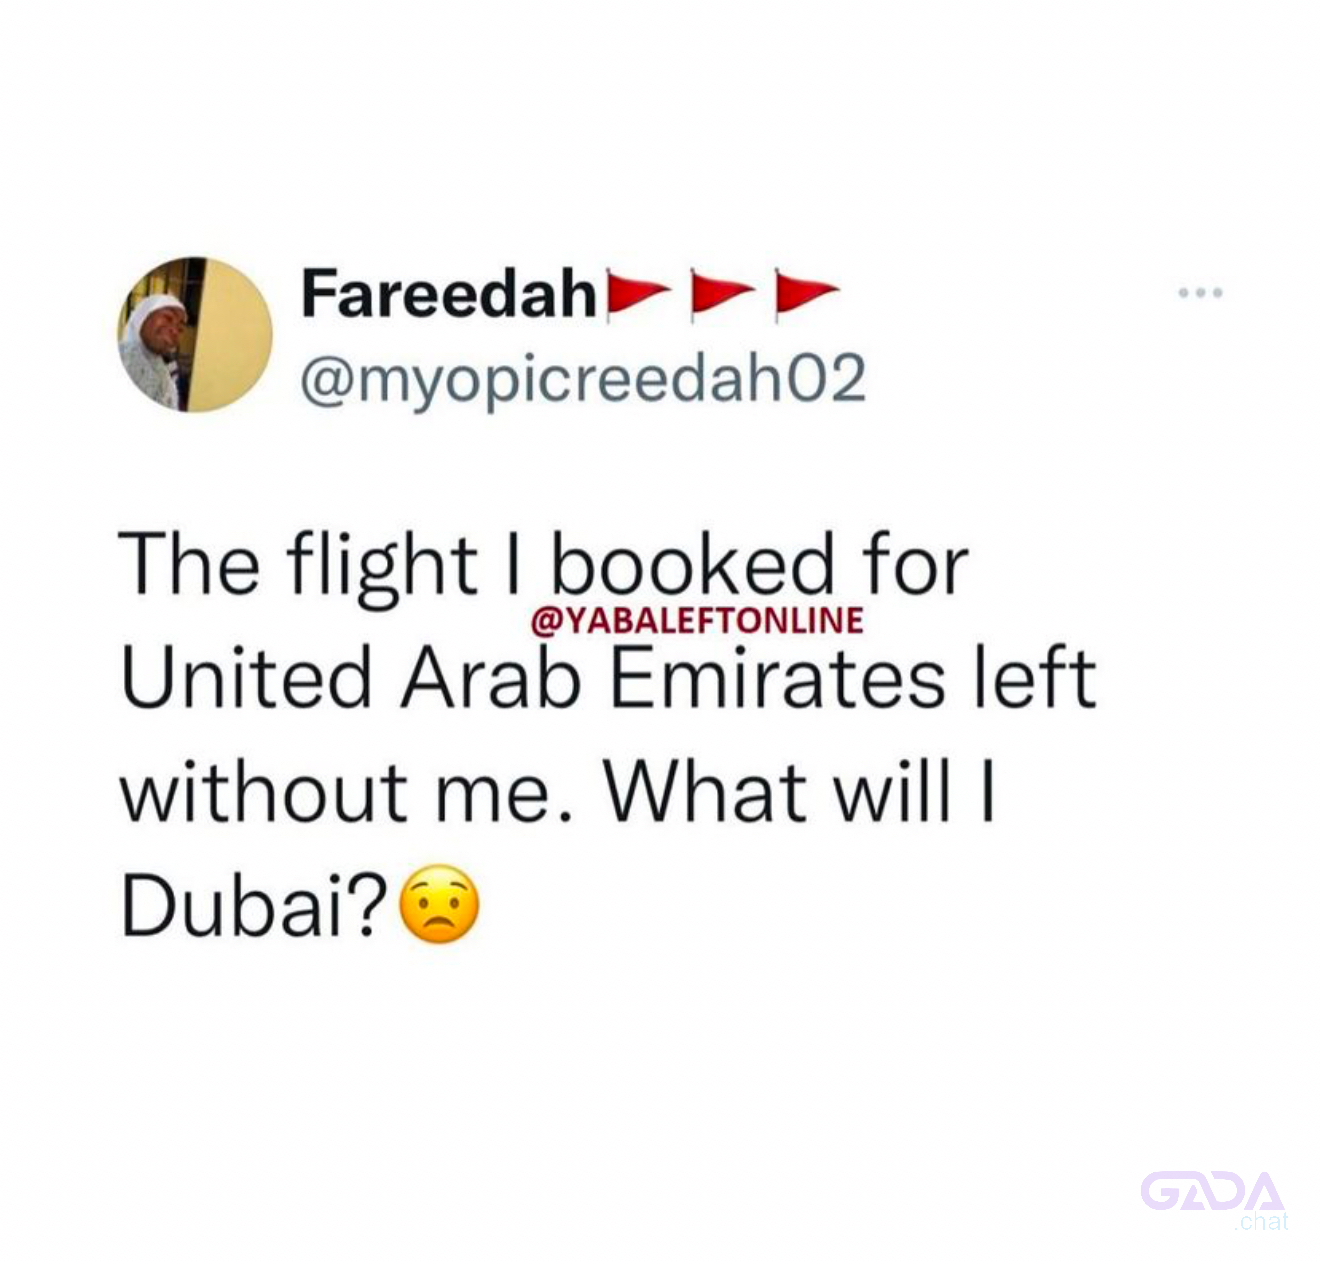
Task: Click the word Arab in the tweet
Action: [x=492, y=678]
